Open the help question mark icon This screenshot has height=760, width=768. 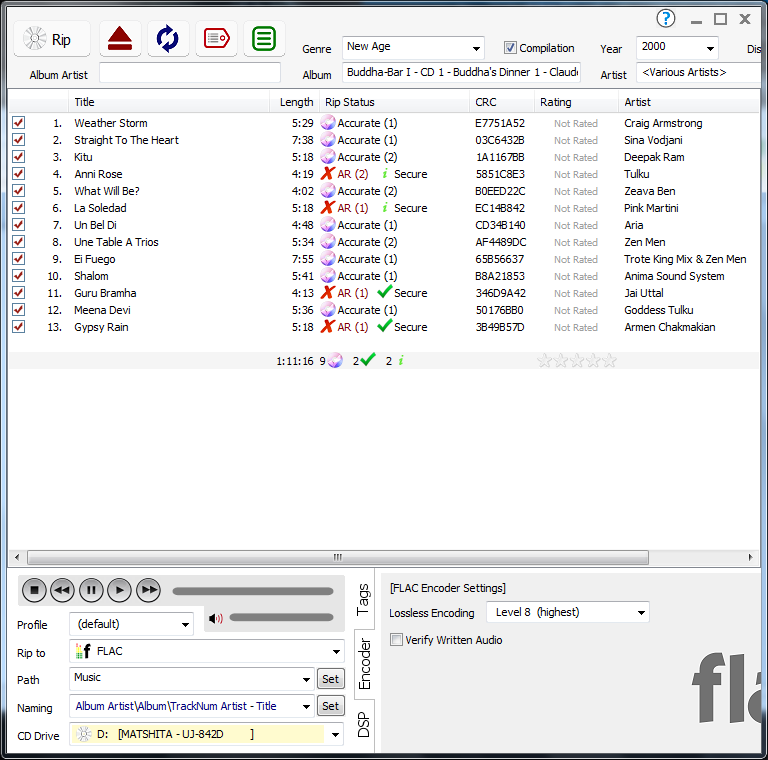[666, 19]
